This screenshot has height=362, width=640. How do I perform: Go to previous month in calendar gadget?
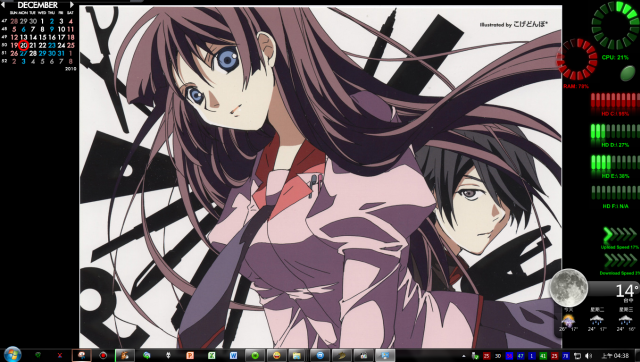[3, 5]
